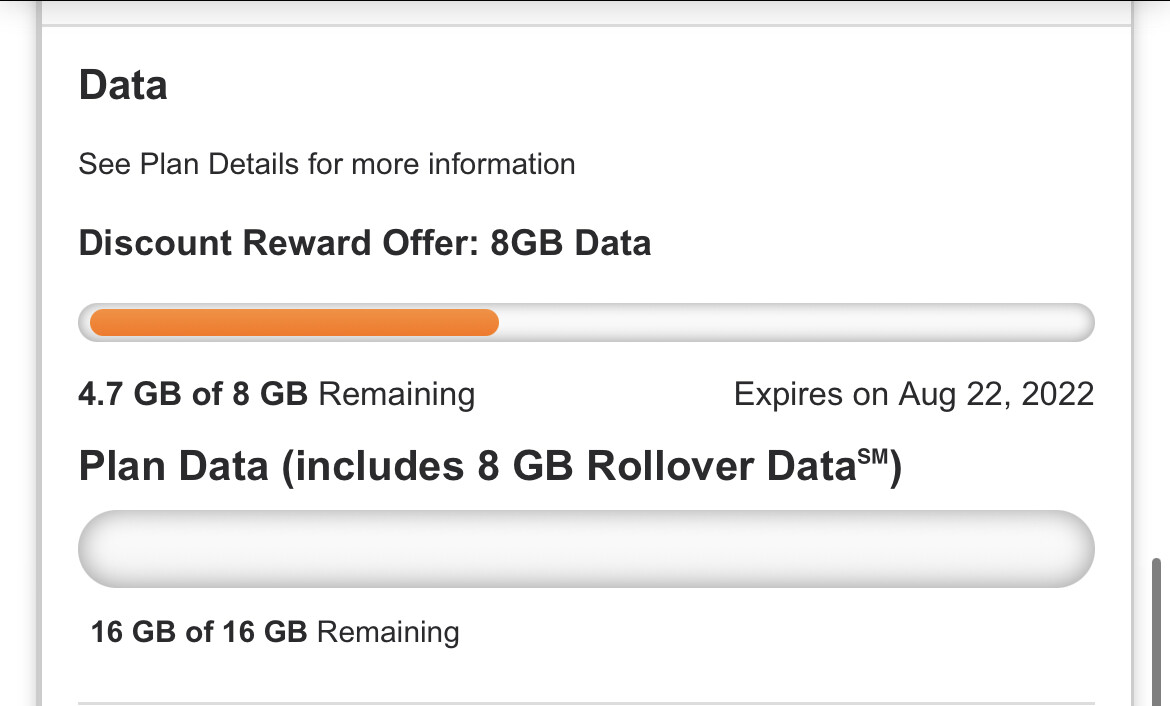Click the "Plan Data" heading words
The width and height of the screenshot is (1170, 706).
(x=174, y=467)
